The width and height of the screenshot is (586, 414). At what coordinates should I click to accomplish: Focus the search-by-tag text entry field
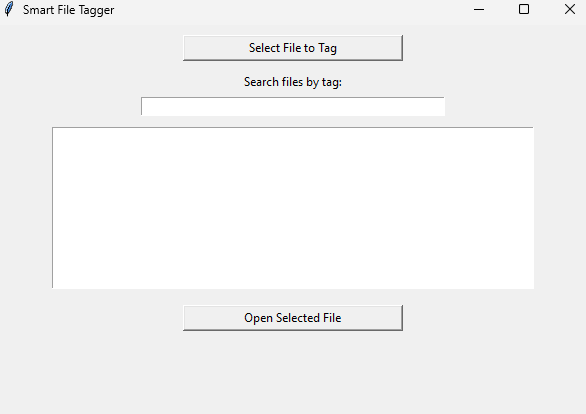pos(293,106)
